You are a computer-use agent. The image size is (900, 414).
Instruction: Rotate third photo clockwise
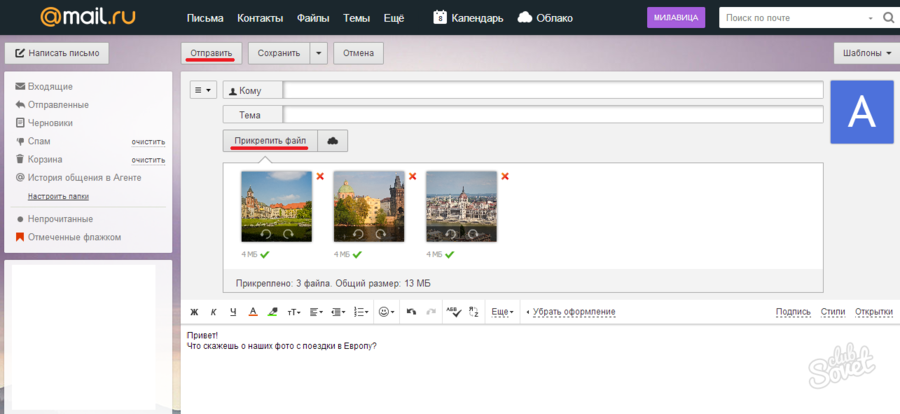pyautogui.click(x=473, y=234)
